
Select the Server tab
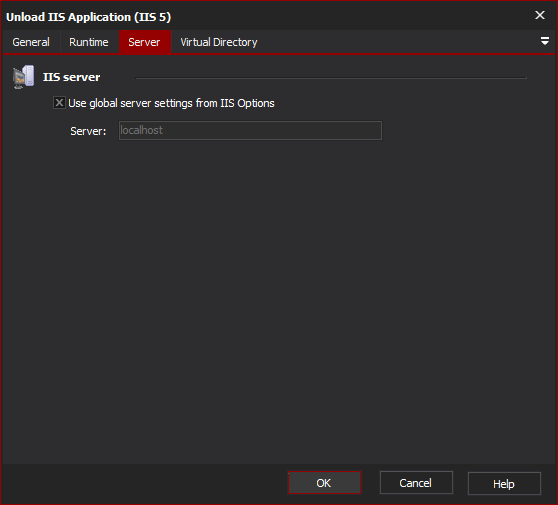(144, 42)
